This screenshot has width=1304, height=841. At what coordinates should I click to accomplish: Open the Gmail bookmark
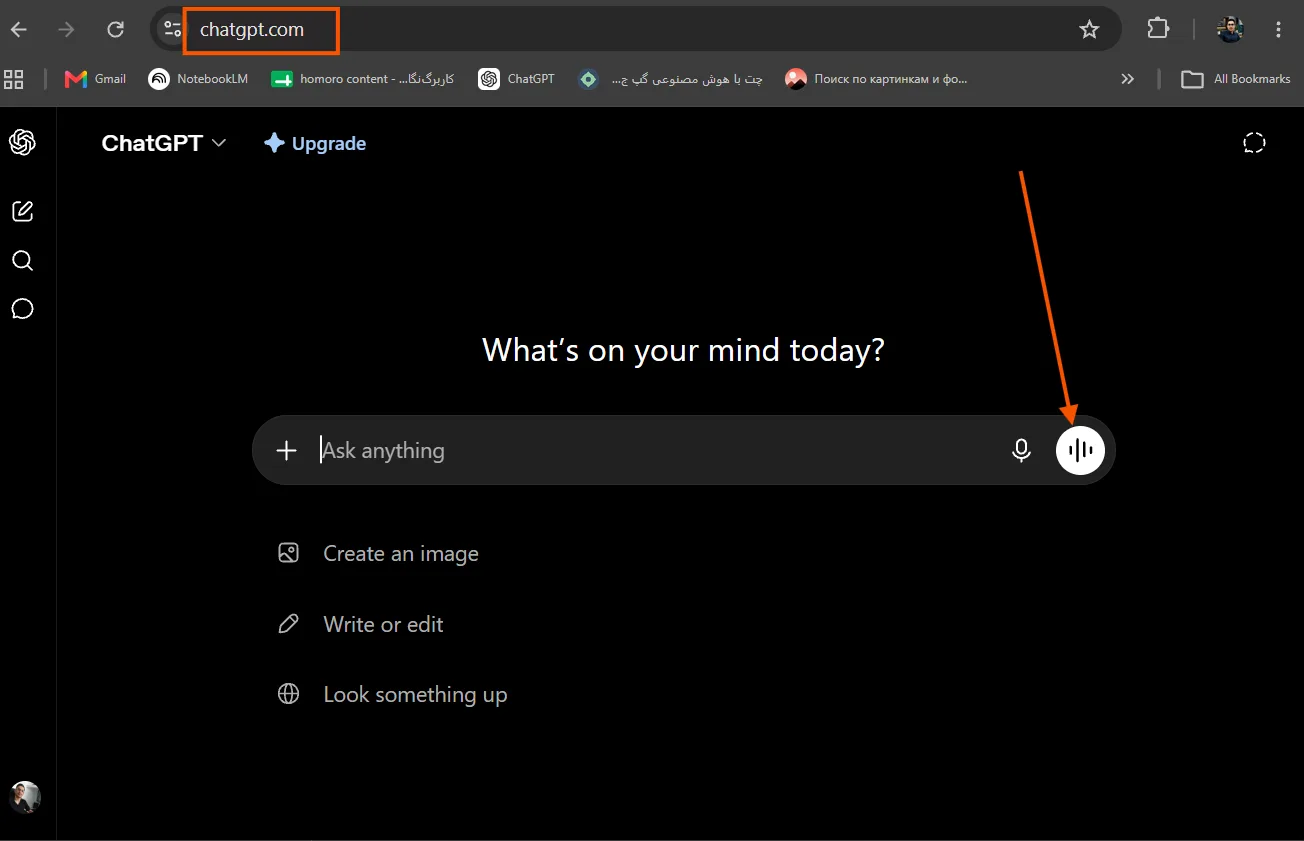pyautogui.click(x=96, y=79)
